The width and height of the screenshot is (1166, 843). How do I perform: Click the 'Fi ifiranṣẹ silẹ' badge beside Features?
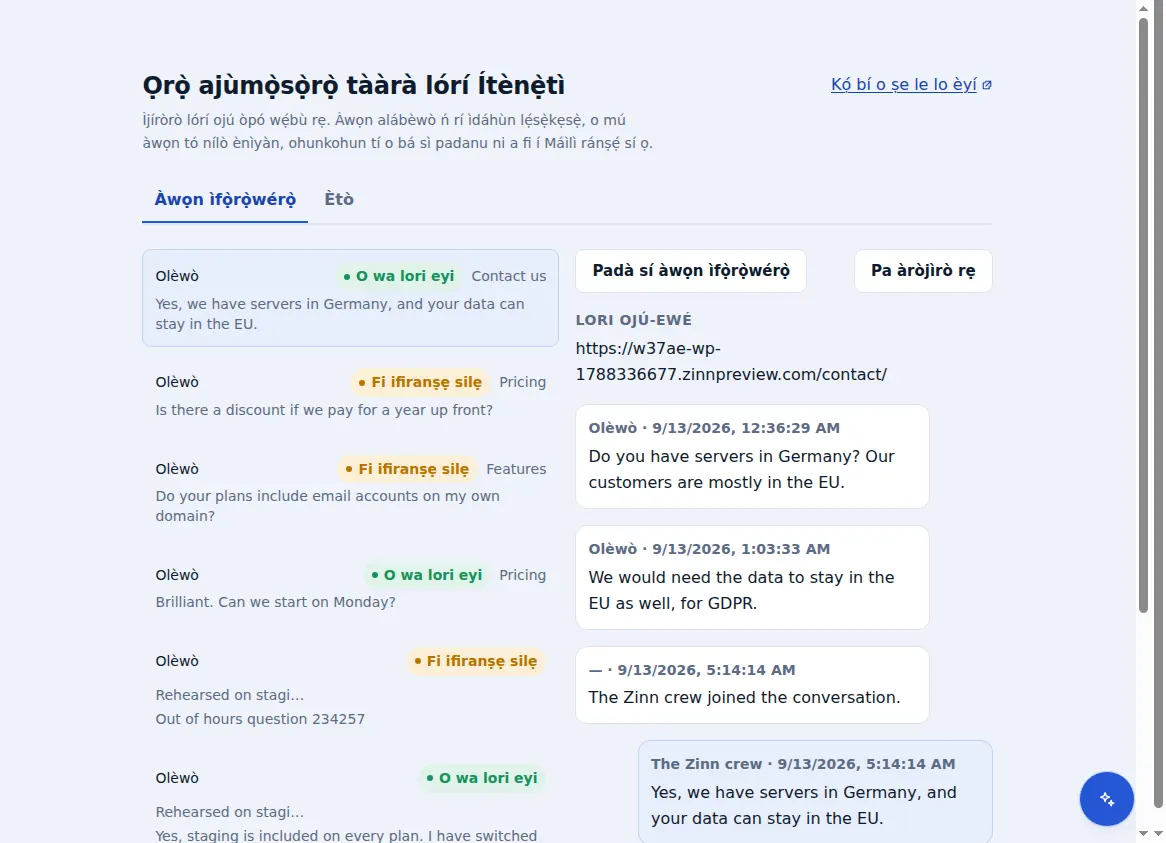coord(407,469)
